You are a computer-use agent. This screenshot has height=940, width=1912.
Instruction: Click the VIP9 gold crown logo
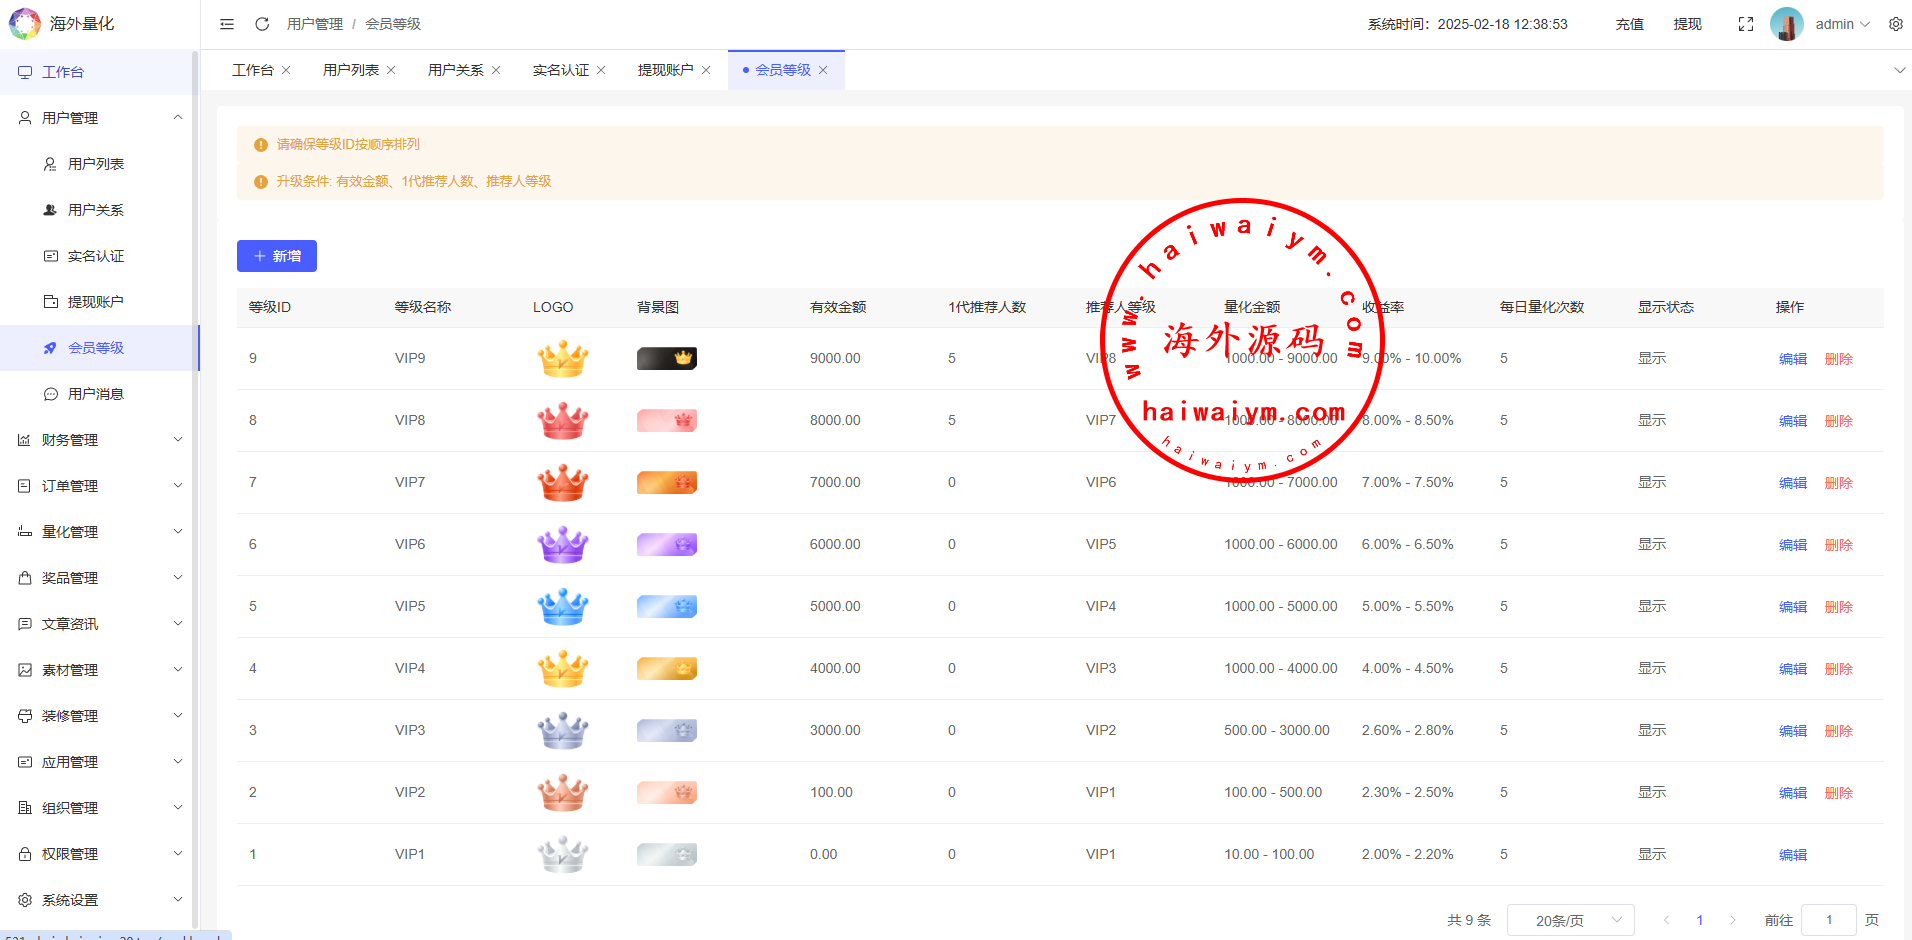[x=563, y=358]
